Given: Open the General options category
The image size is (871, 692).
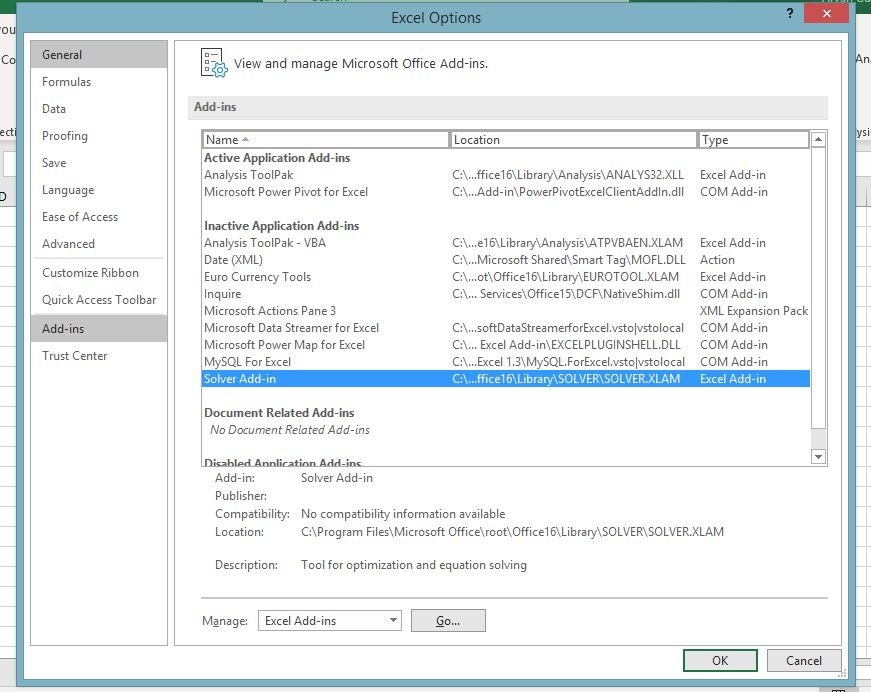Looking at the screenshot, I should click(x=99, y=55).
